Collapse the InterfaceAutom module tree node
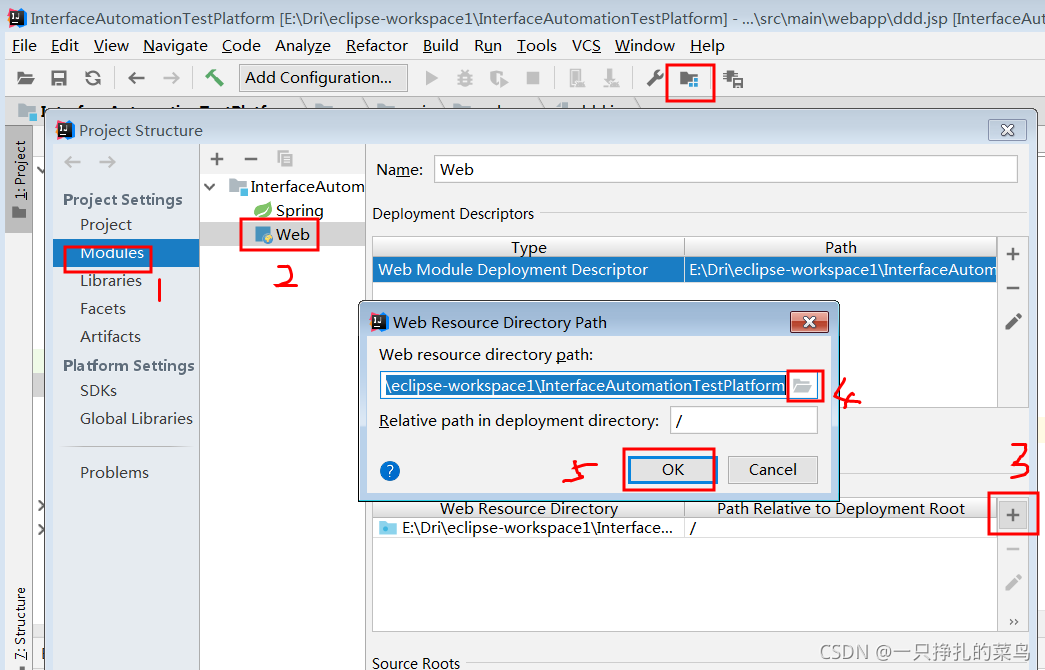1045x670 pixels. click(x=210, y=187)
